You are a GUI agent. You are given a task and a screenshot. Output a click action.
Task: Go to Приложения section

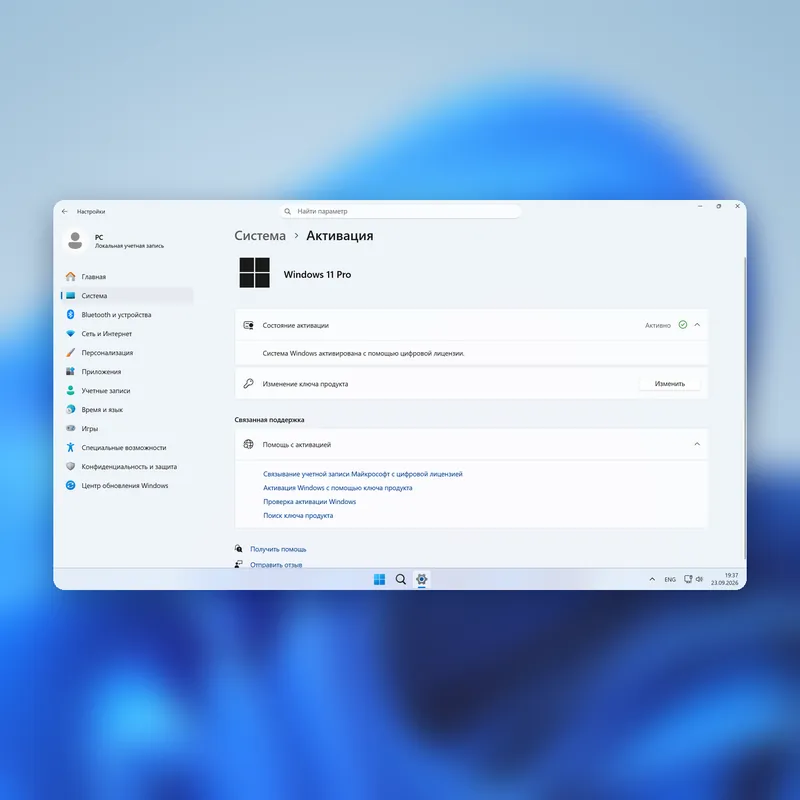(x=127, y=371)
